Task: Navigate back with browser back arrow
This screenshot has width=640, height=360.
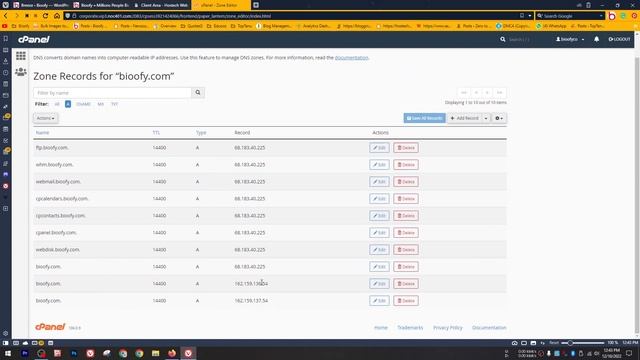Action: pos(6,16)
